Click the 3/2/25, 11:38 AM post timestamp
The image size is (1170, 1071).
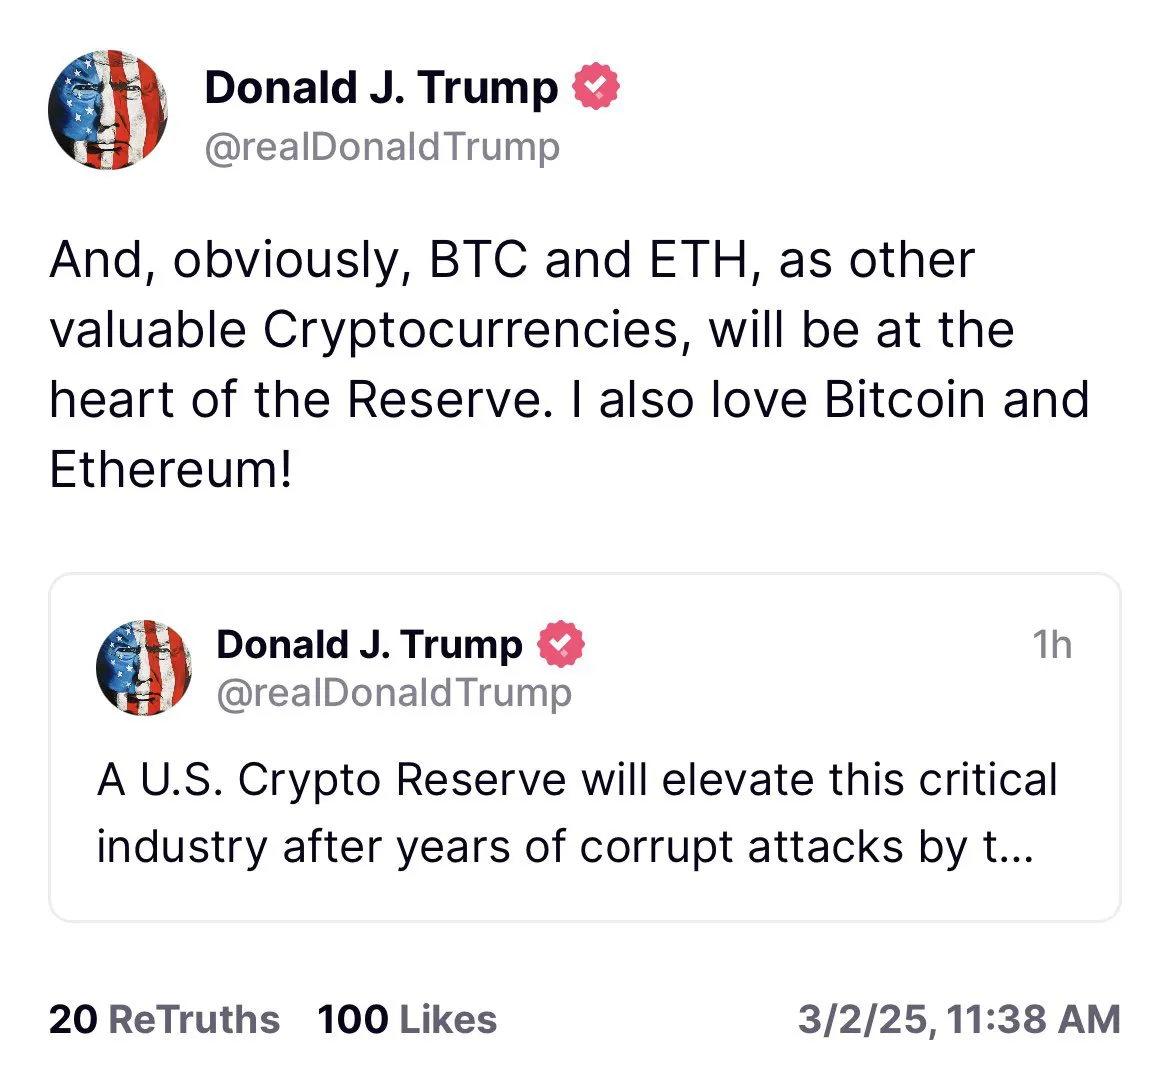point(959,1019)
